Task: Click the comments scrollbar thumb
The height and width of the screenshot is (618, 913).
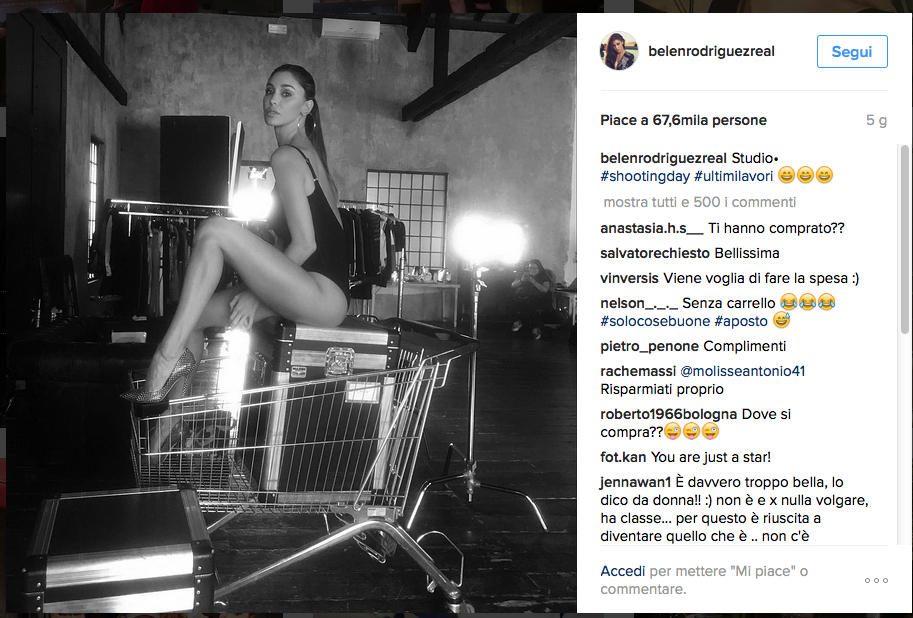Action: pos(904,239)
